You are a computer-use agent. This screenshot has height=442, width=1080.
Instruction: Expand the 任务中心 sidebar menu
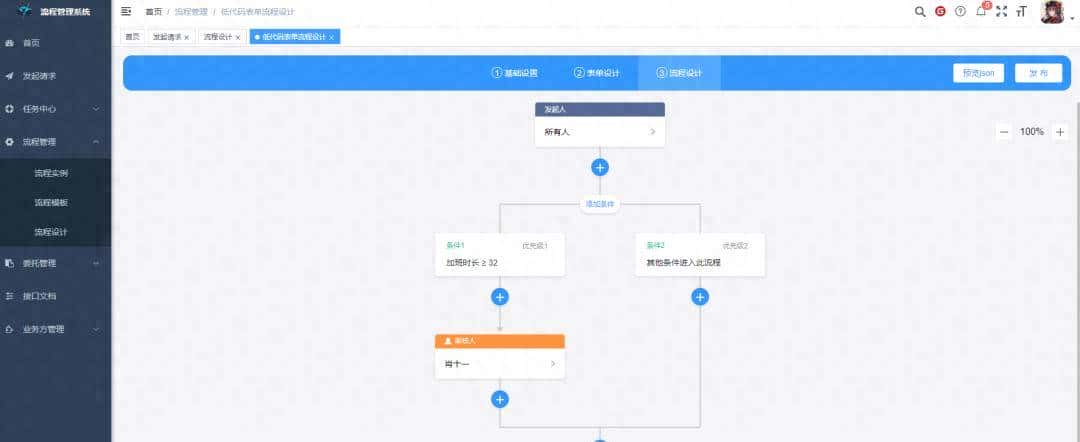pyautogui.click(x=55, y=108)
